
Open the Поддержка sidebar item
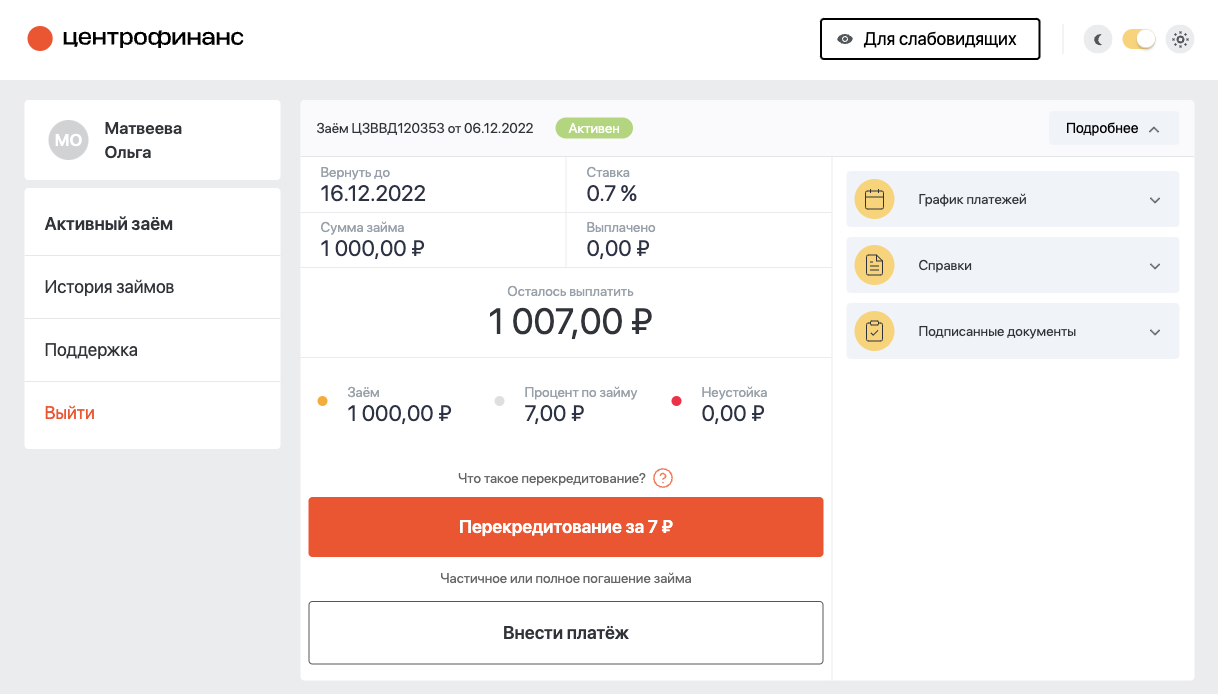point(91,350)
